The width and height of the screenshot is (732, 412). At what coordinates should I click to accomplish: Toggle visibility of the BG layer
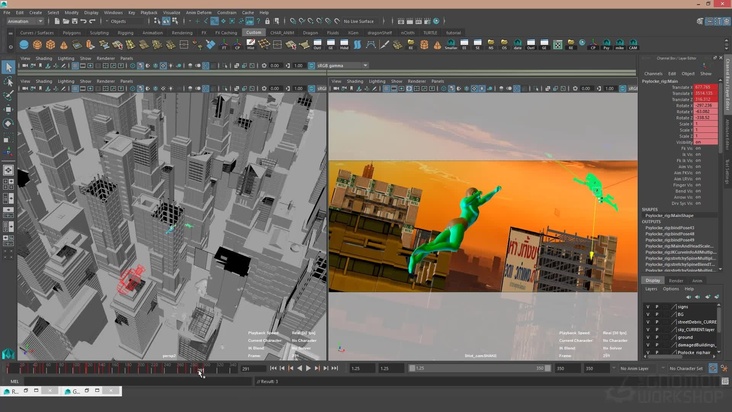coord(648,314)
